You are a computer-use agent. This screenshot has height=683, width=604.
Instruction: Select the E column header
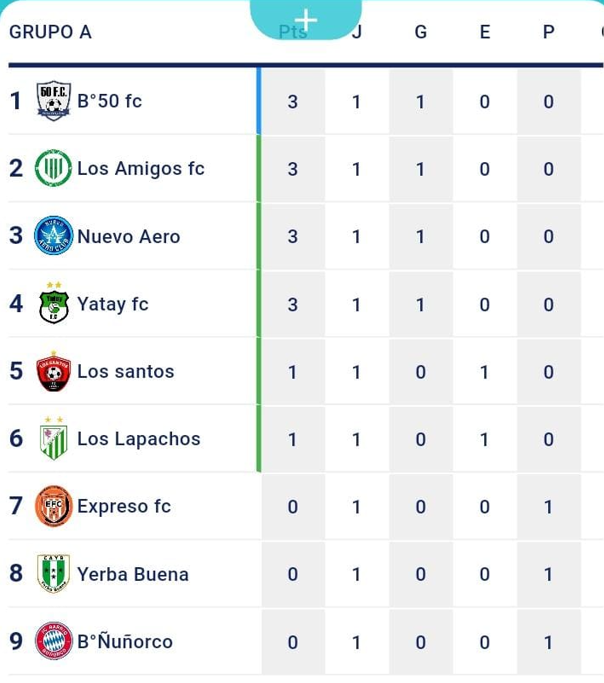coord(485,32)
